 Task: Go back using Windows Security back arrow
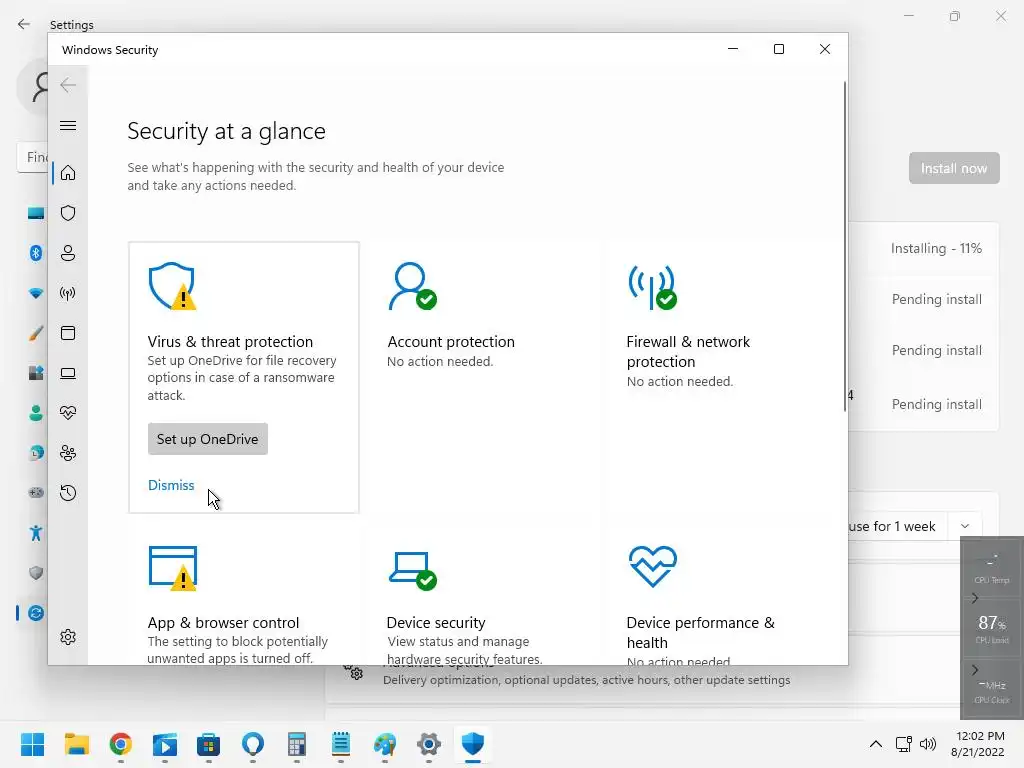(x=68, y=85)
